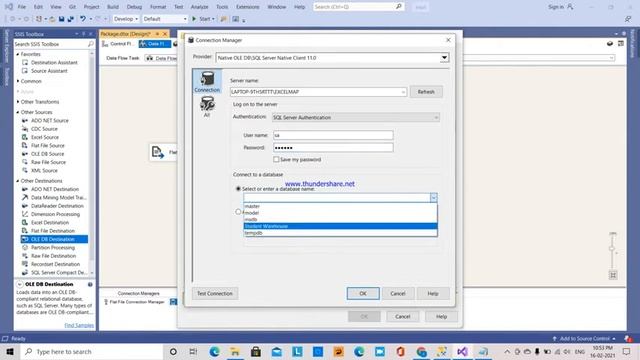The width and height of the screenshot is (640, 360).
Task: Click the Save All toolbar icon
Action: pyautogui.click(x=70, y=19)
